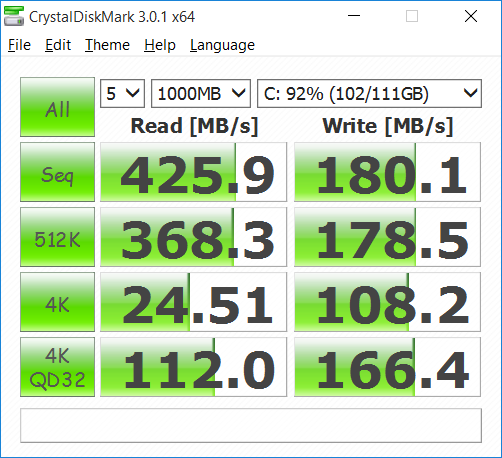Click the empty comment field at the bottom

251,426
